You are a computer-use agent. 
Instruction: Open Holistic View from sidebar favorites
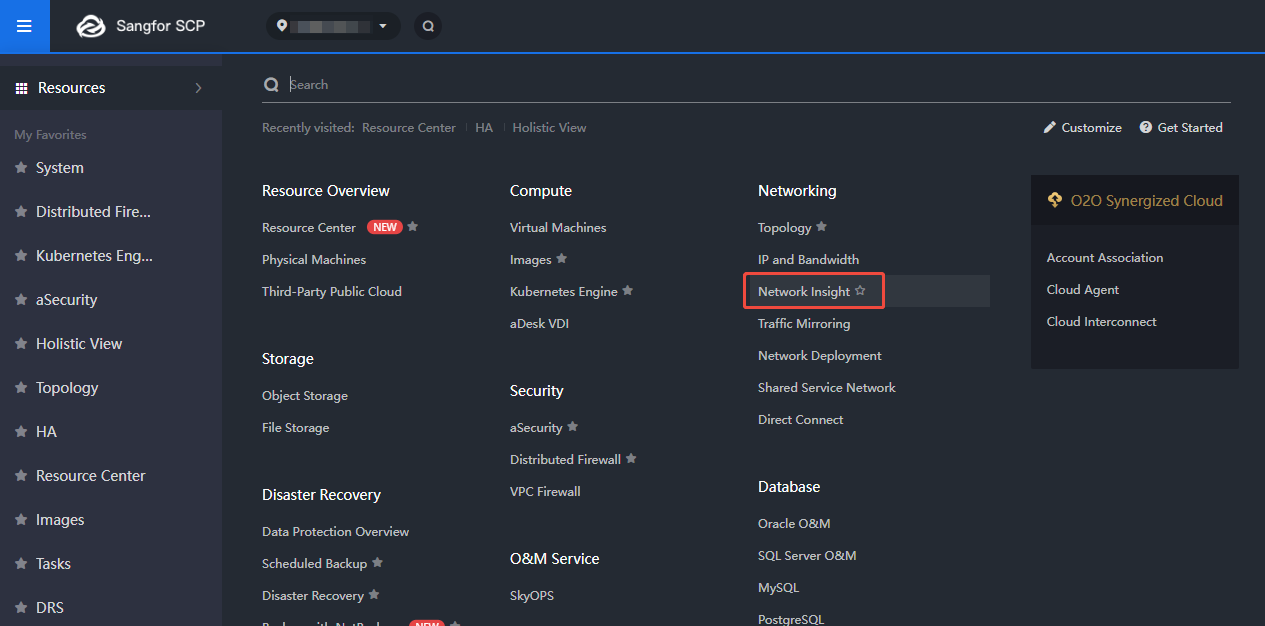tap(79, 343)
